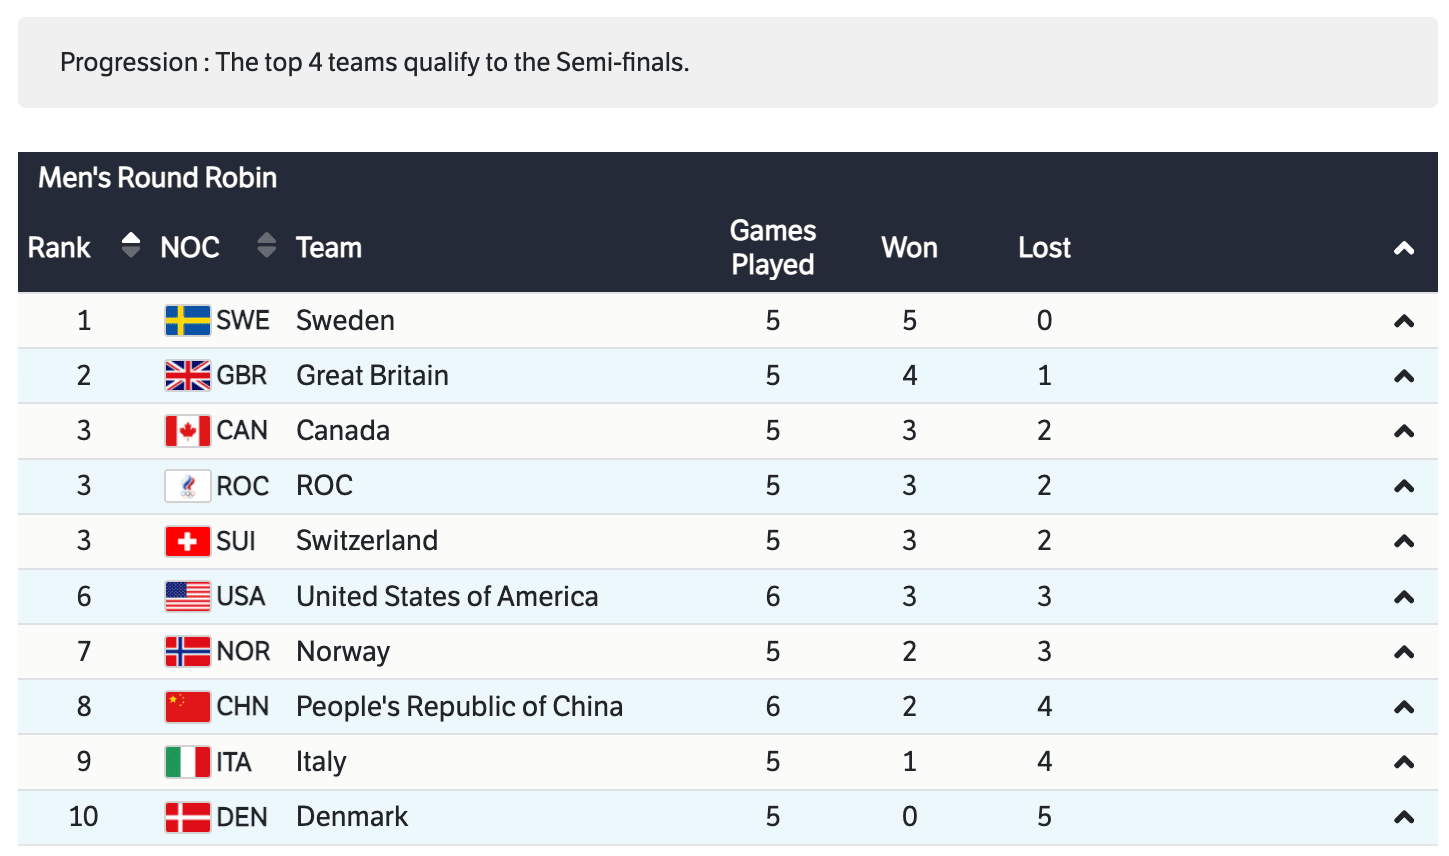1449x856 pixels.
Task: Collapse the Sweden row chevron
Action: [x=1404, y=321]
